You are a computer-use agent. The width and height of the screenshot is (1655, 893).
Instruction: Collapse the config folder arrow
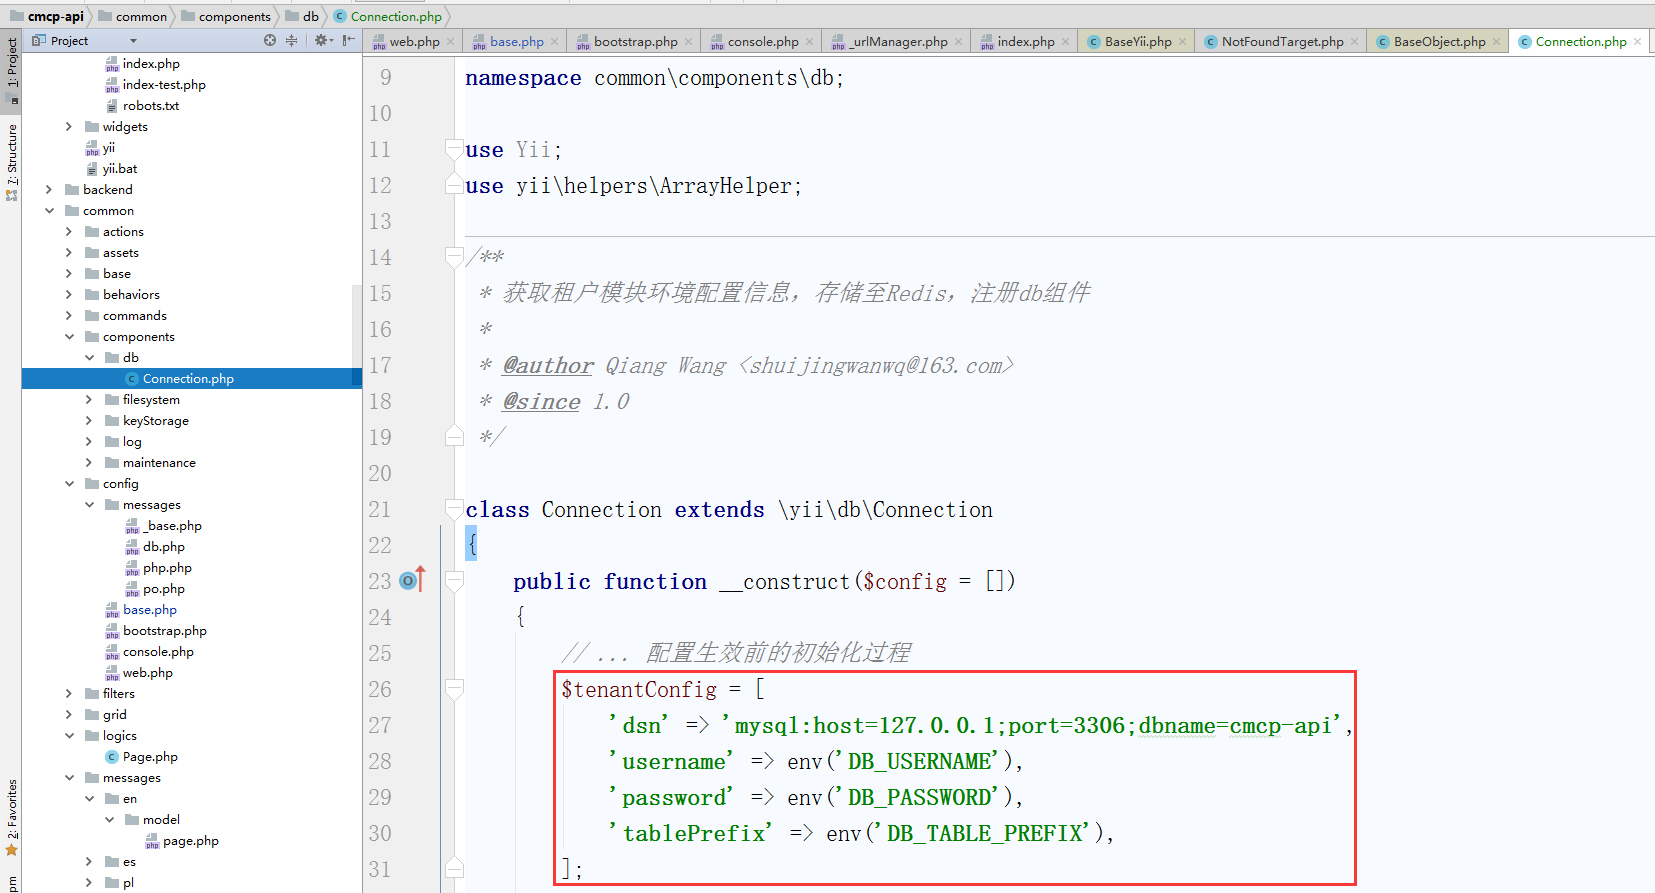click(68, 484)
